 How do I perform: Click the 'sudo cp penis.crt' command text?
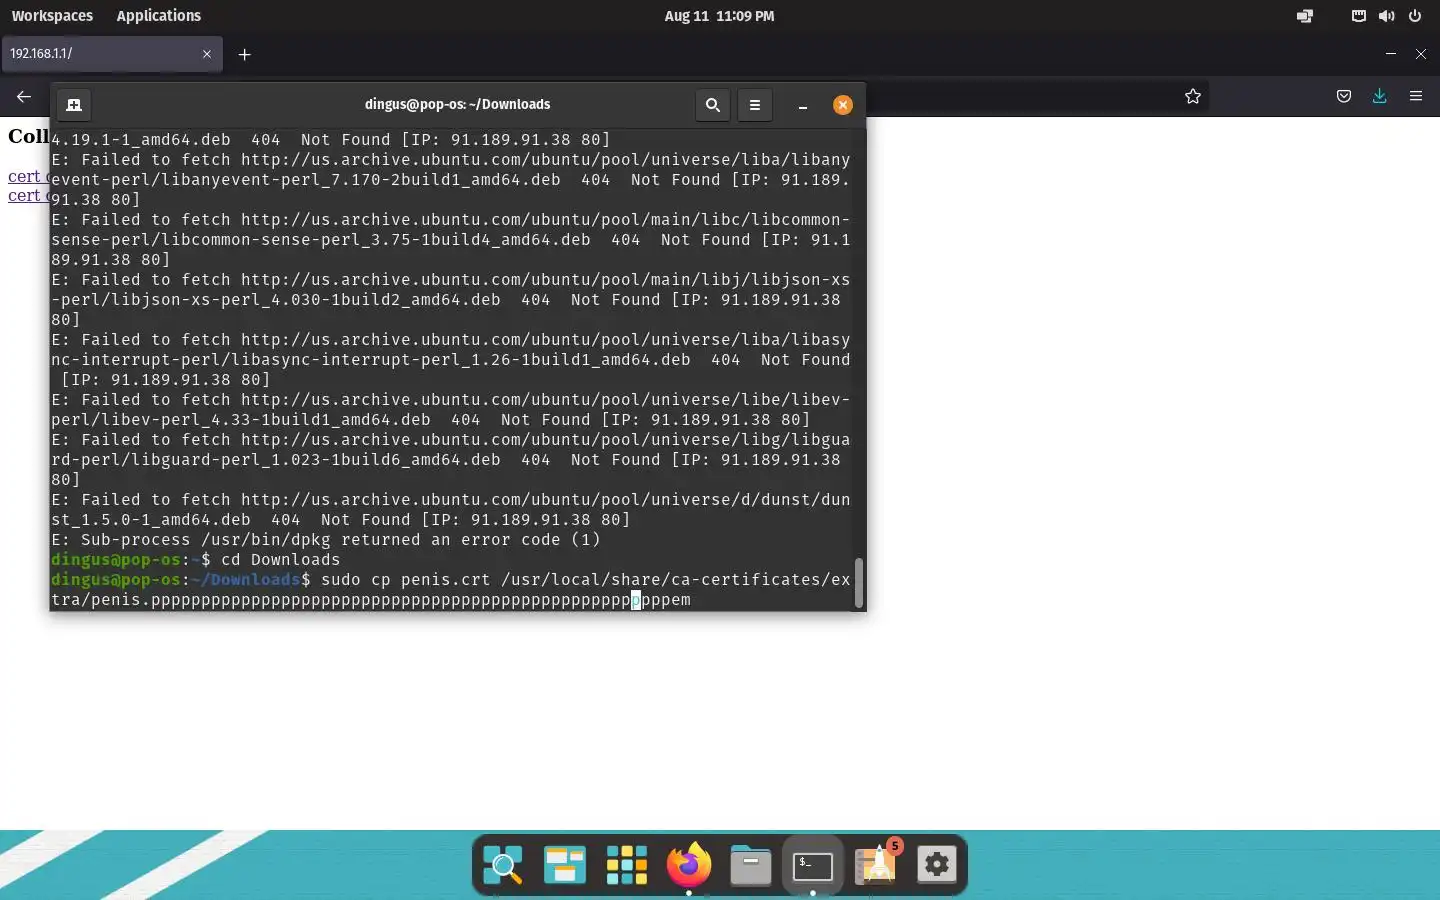click(406, 580)
